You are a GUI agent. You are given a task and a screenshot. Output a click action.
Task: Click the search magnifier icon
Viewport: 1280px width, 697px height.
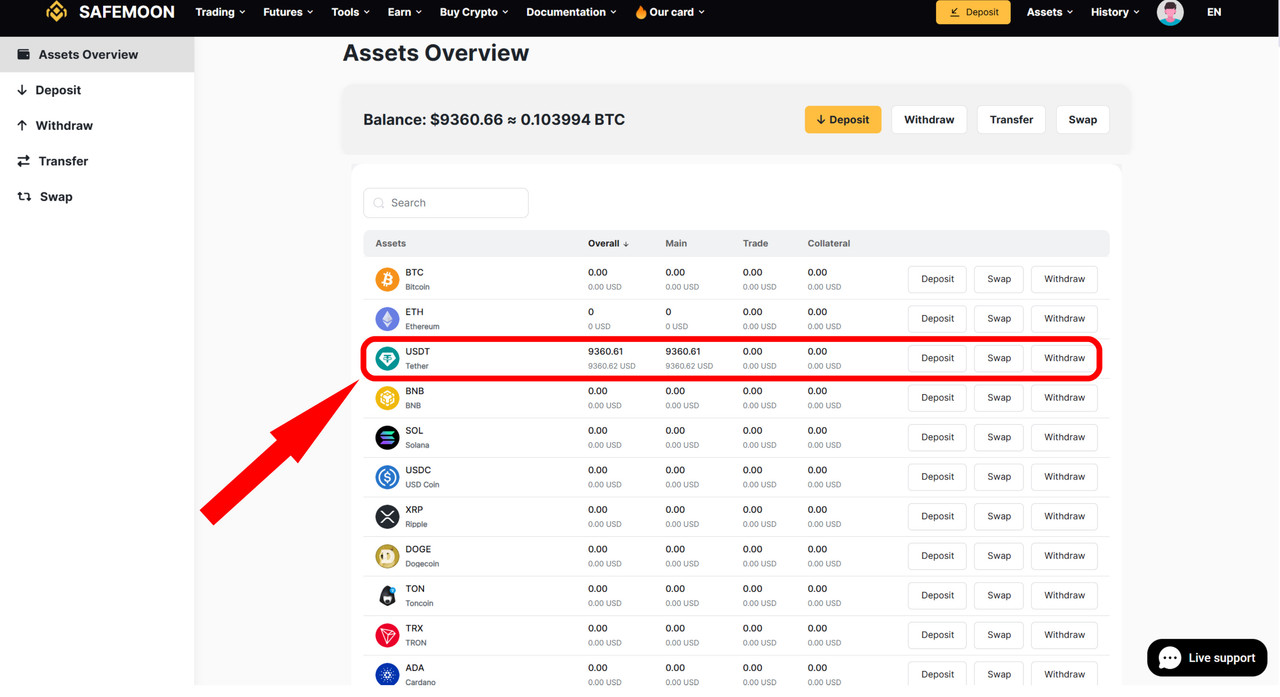[379, 203]
